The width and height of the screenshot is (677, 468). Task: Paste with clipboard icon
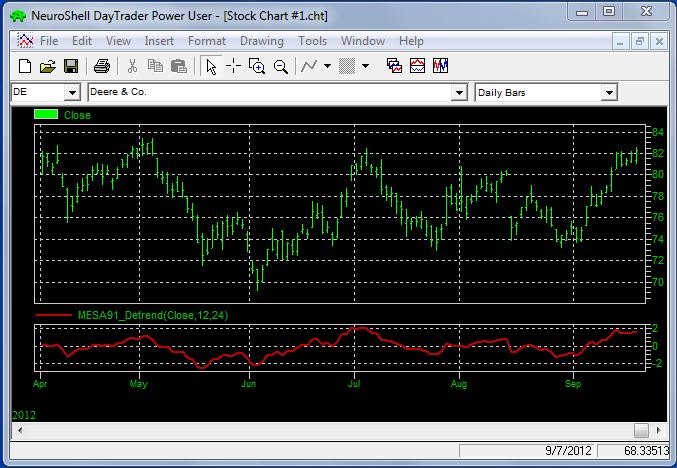pyautogui.click(x=179, y=66)
